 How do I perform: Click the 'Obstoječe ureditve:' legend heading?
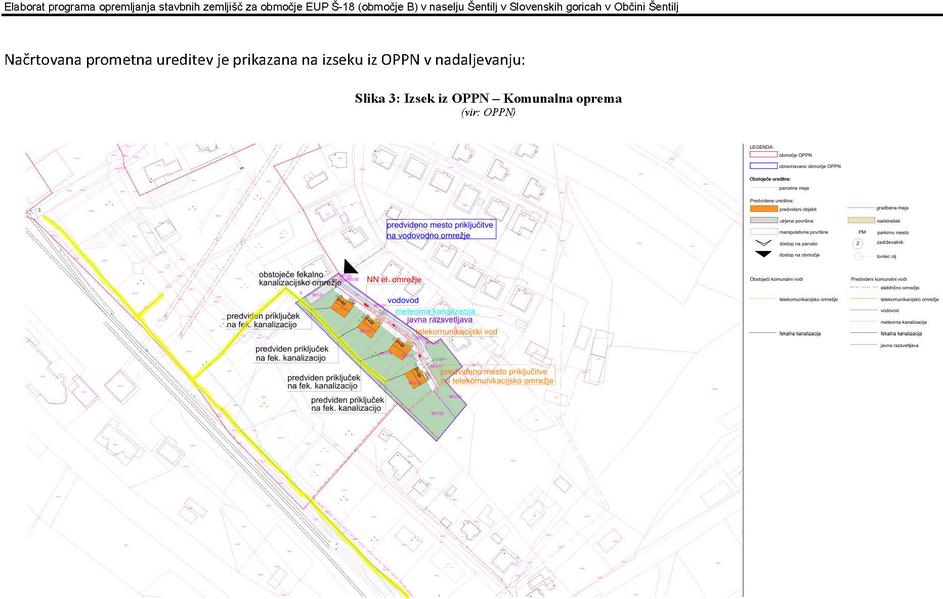pos(770,179)
